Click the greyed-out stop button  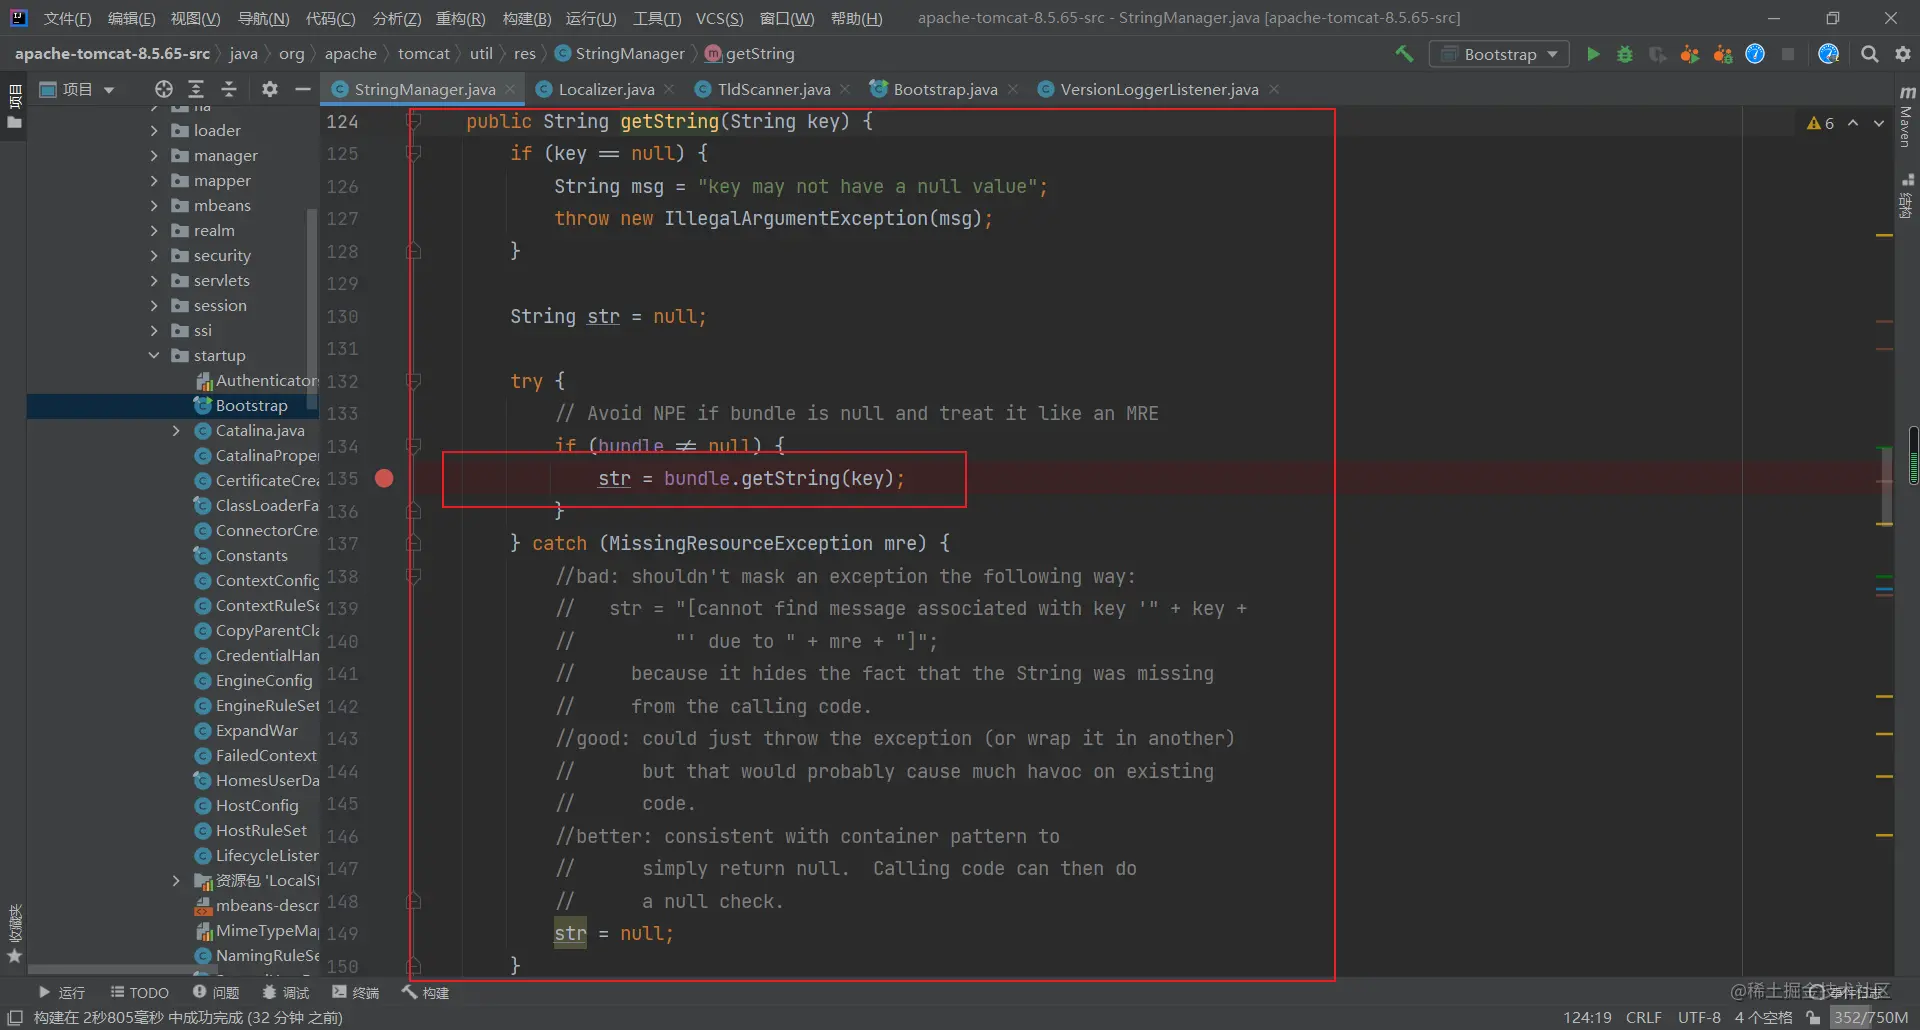(1788, 54)
